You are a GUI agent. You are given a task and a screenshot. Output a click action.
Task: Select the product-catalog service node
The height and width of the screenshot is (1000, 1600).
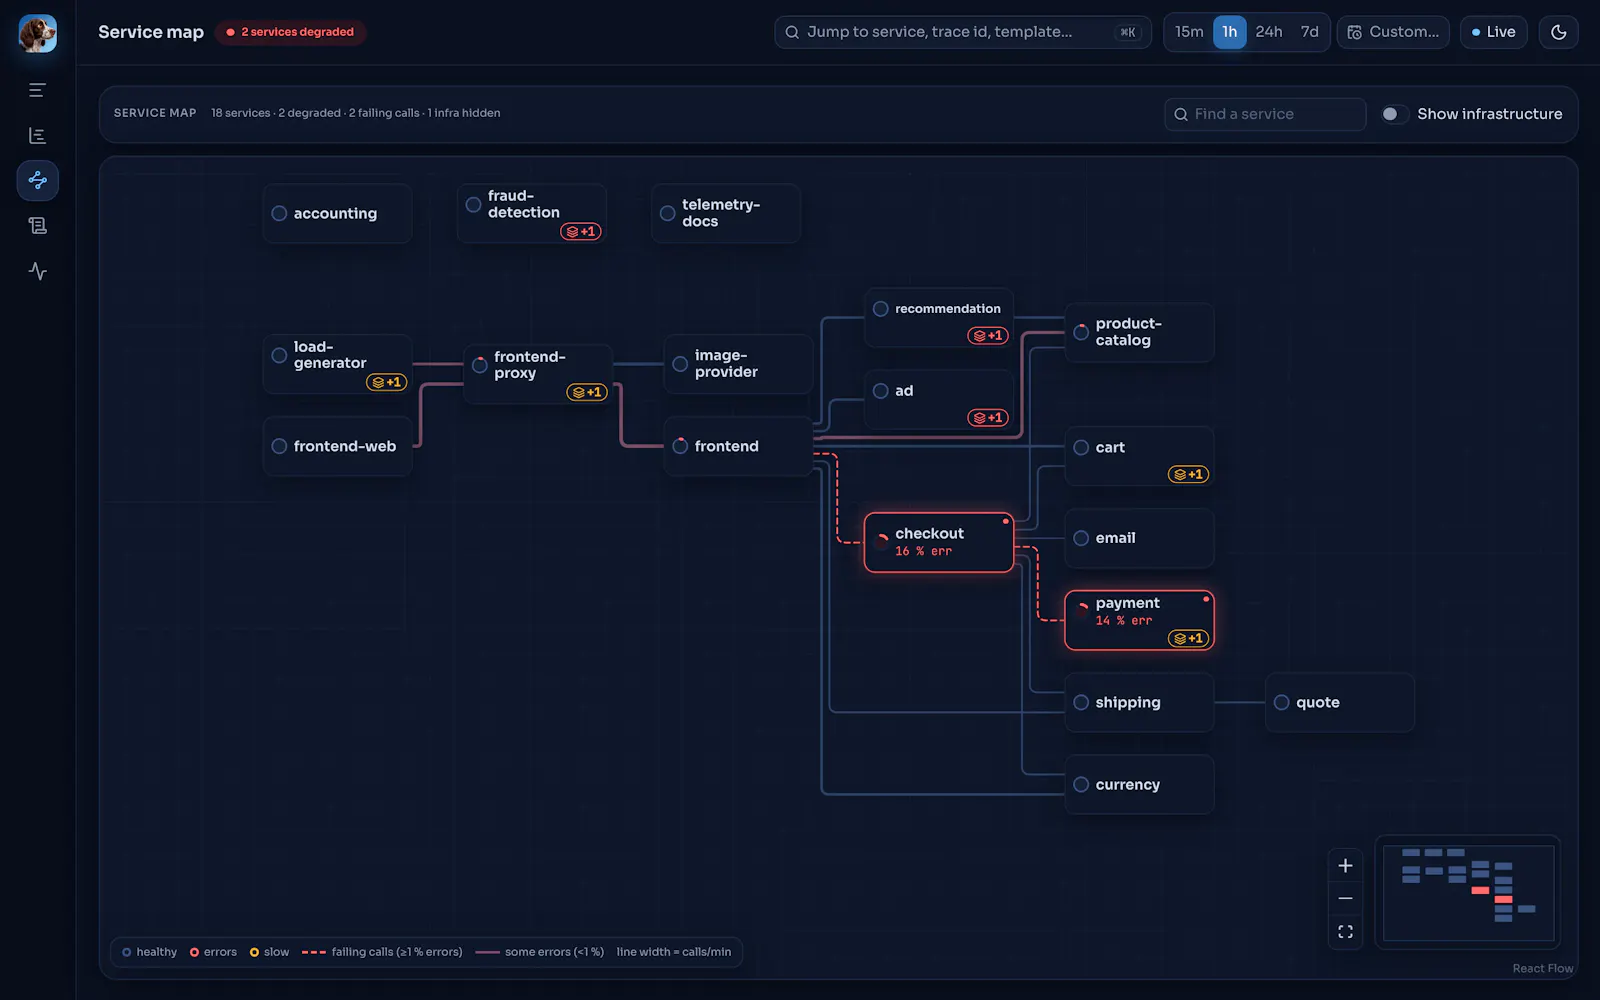coord(1139,332)
